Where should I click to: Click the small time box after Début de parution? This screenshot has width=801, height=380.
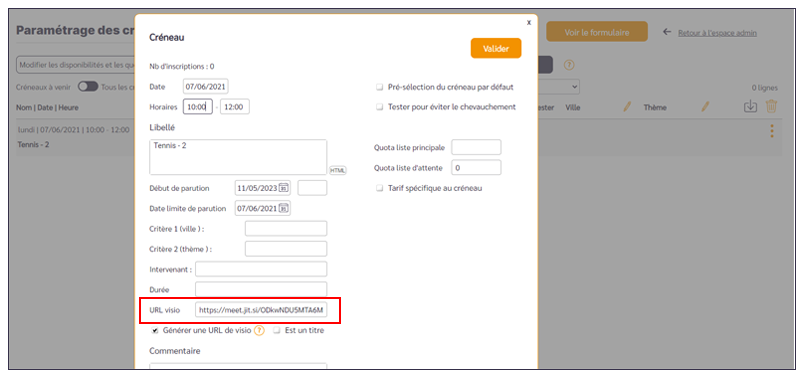pos(312,188)
